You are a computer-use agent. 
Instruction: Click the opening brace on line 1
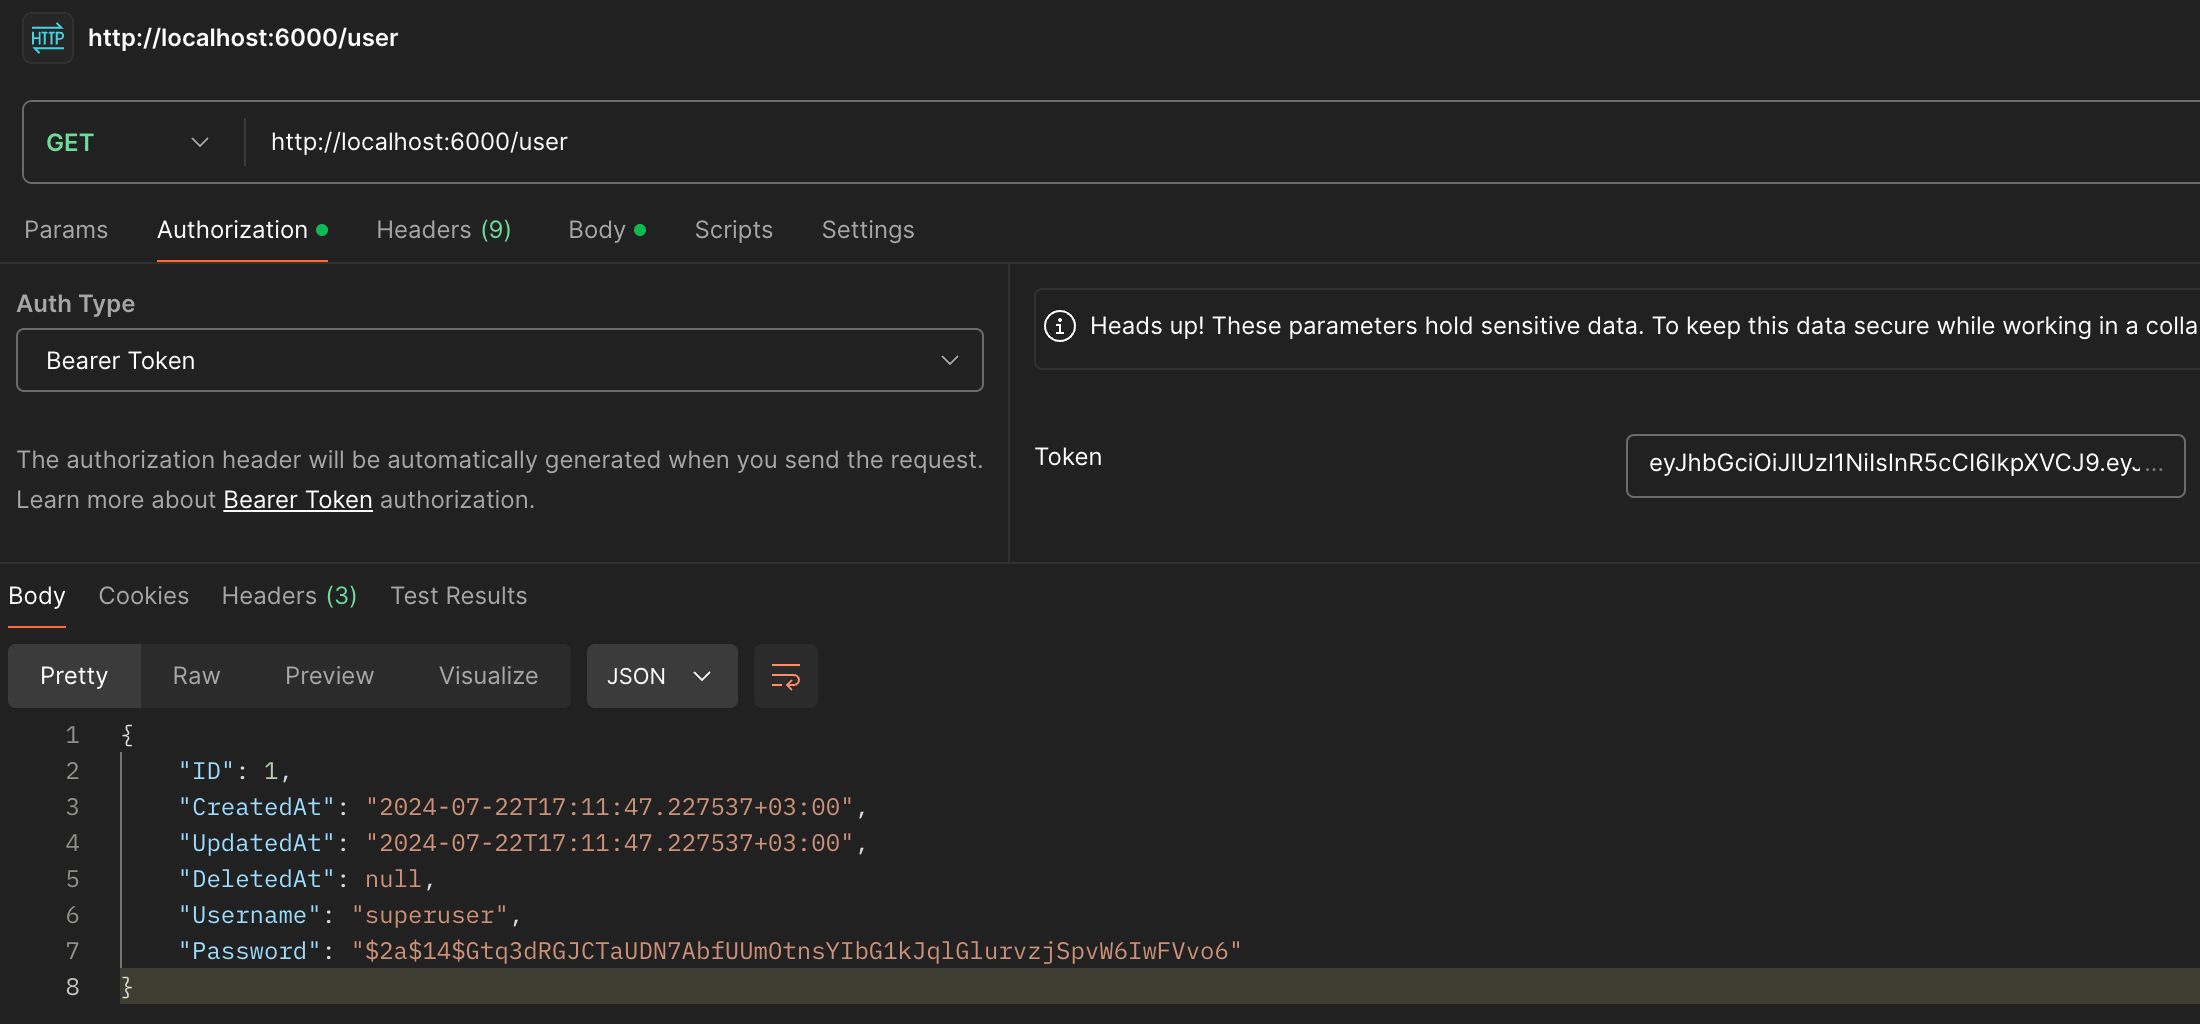pos(127,735)
